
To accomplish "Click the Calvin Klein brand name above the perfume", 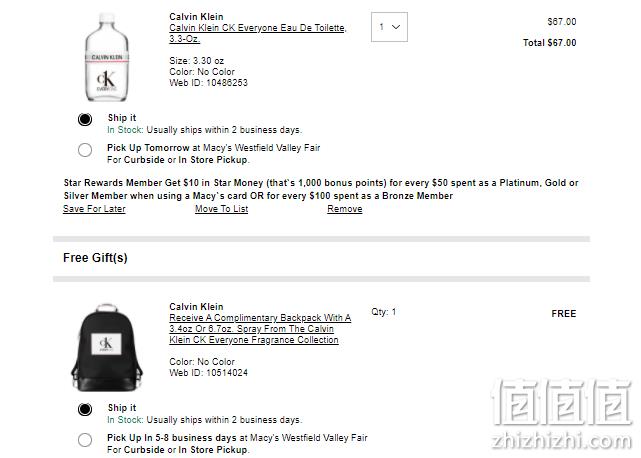I will 196,16.
